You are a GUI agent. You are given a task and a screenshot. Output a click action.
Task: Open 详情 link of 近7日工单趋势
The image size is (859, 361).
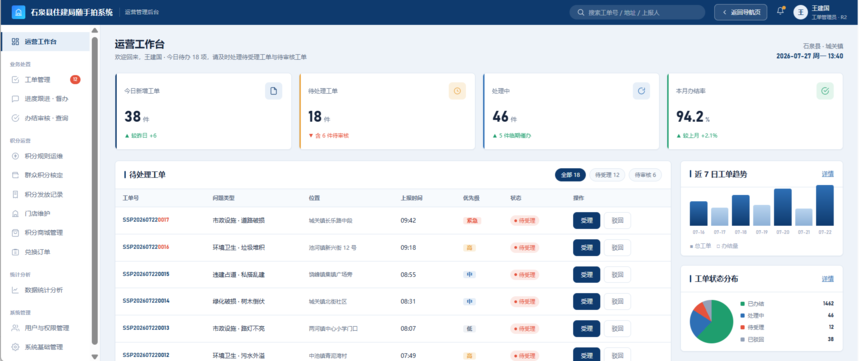(x=828, y=174)
